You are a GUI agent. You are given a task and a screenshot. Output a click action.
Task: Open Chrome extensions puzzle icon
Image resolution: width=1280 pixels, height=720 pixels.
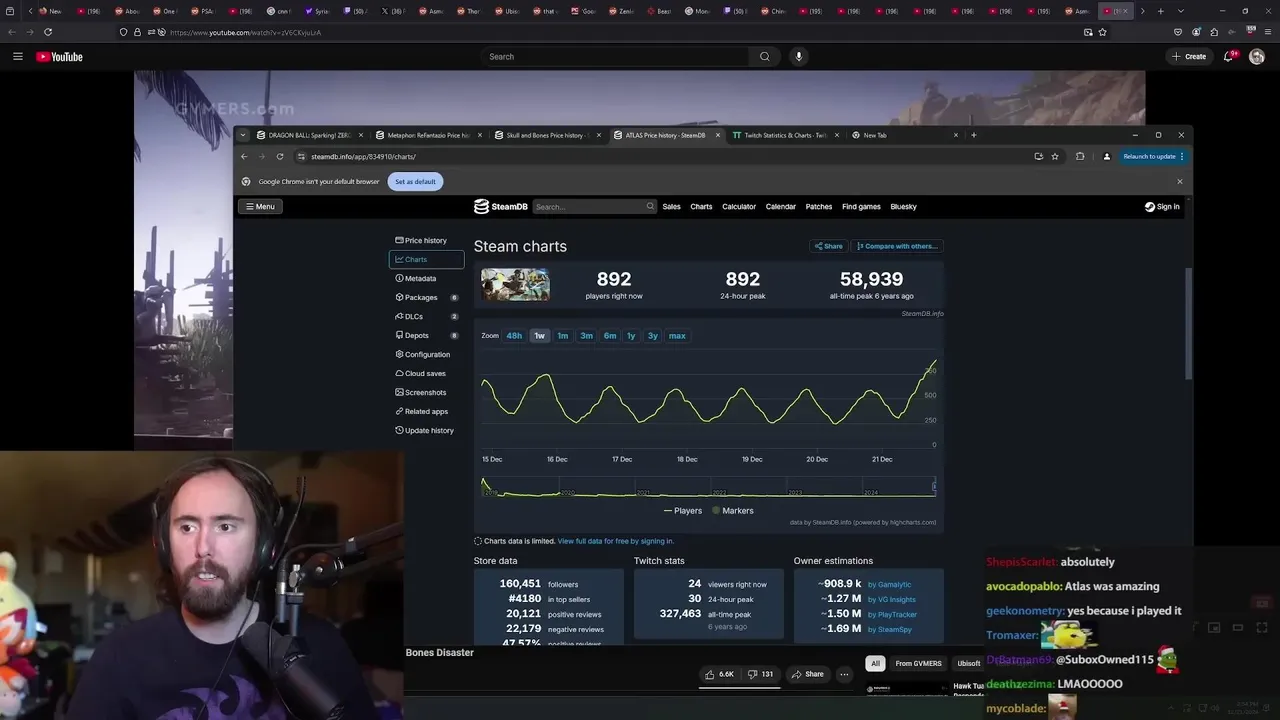[x=1080, y=156]
